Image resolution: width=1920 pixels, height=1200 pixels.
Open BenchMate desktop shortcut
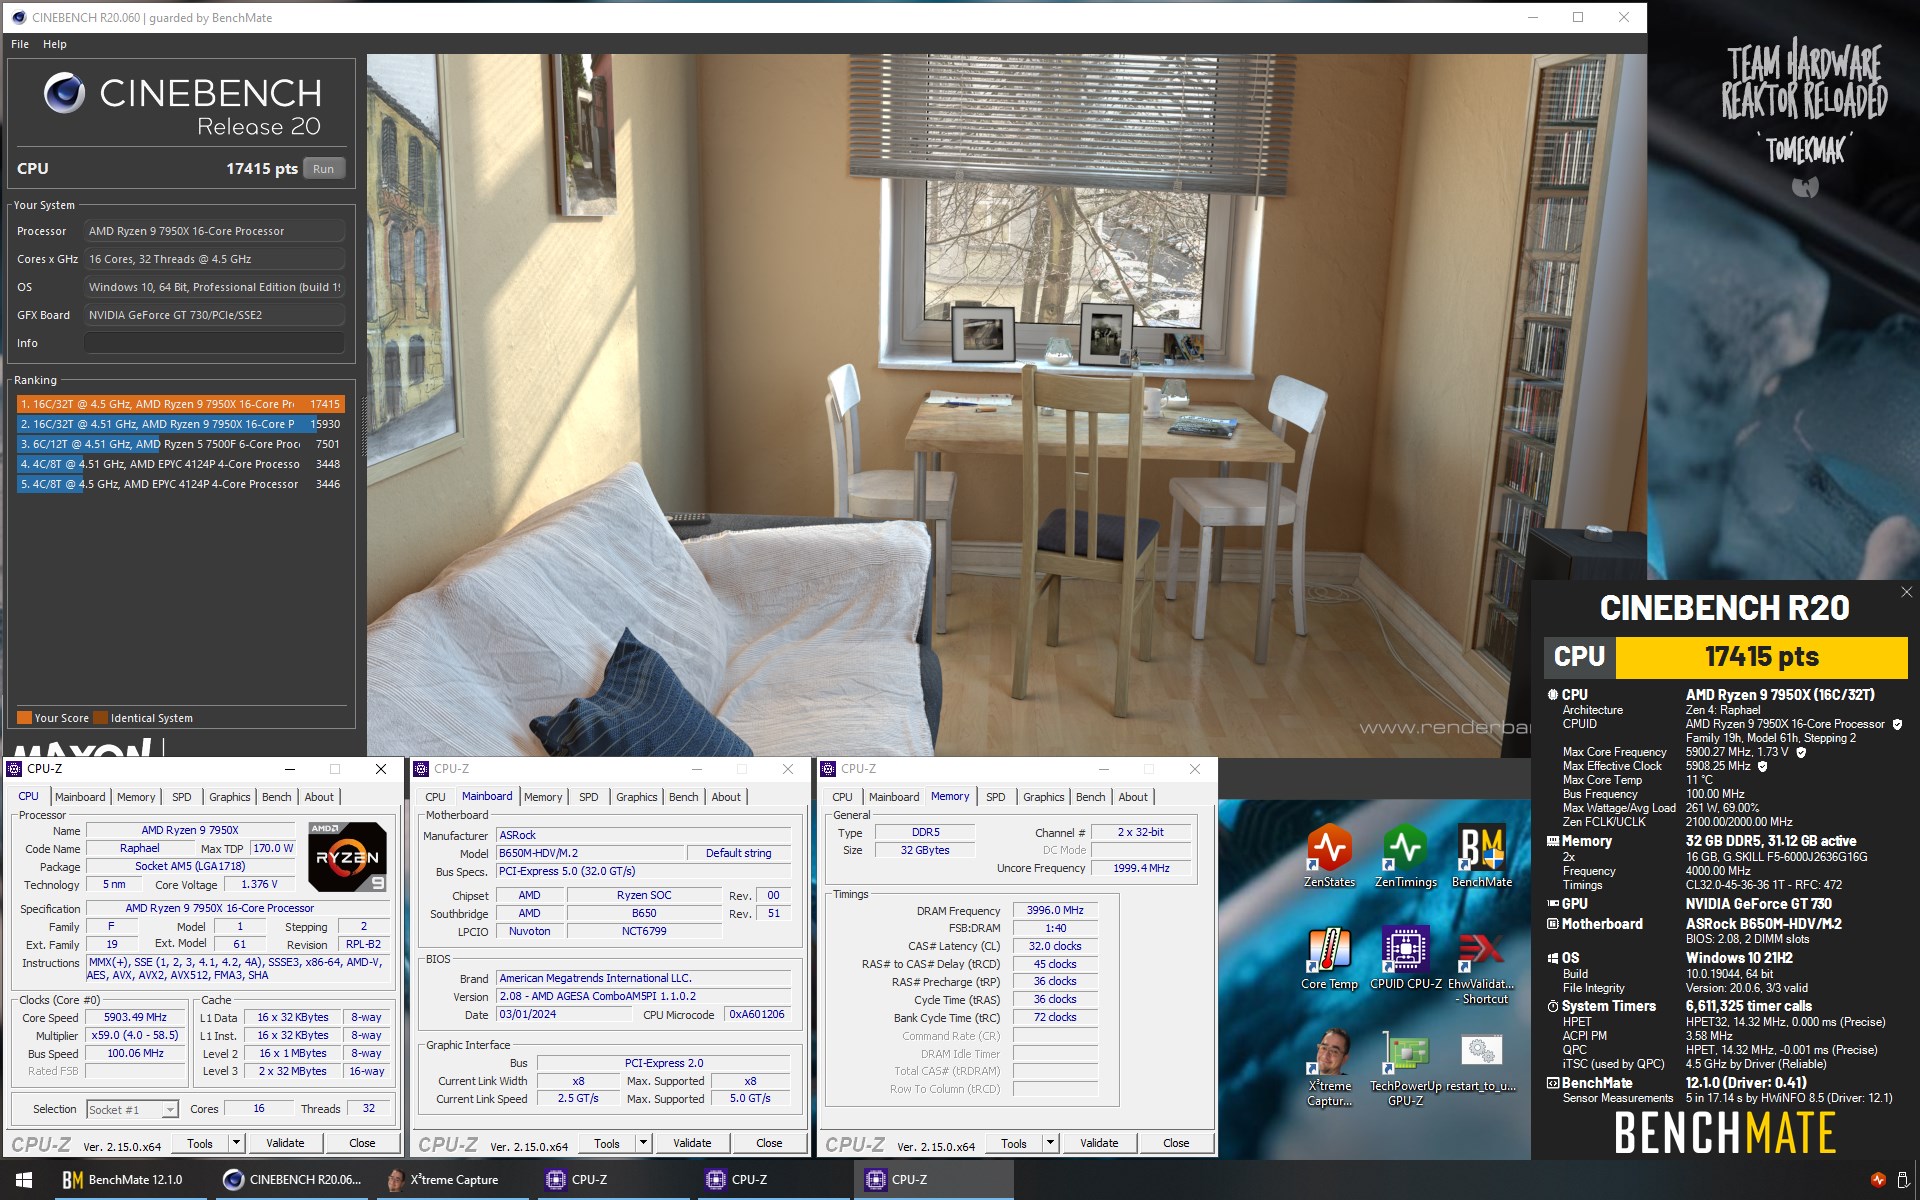click(x=1481, y=854)
